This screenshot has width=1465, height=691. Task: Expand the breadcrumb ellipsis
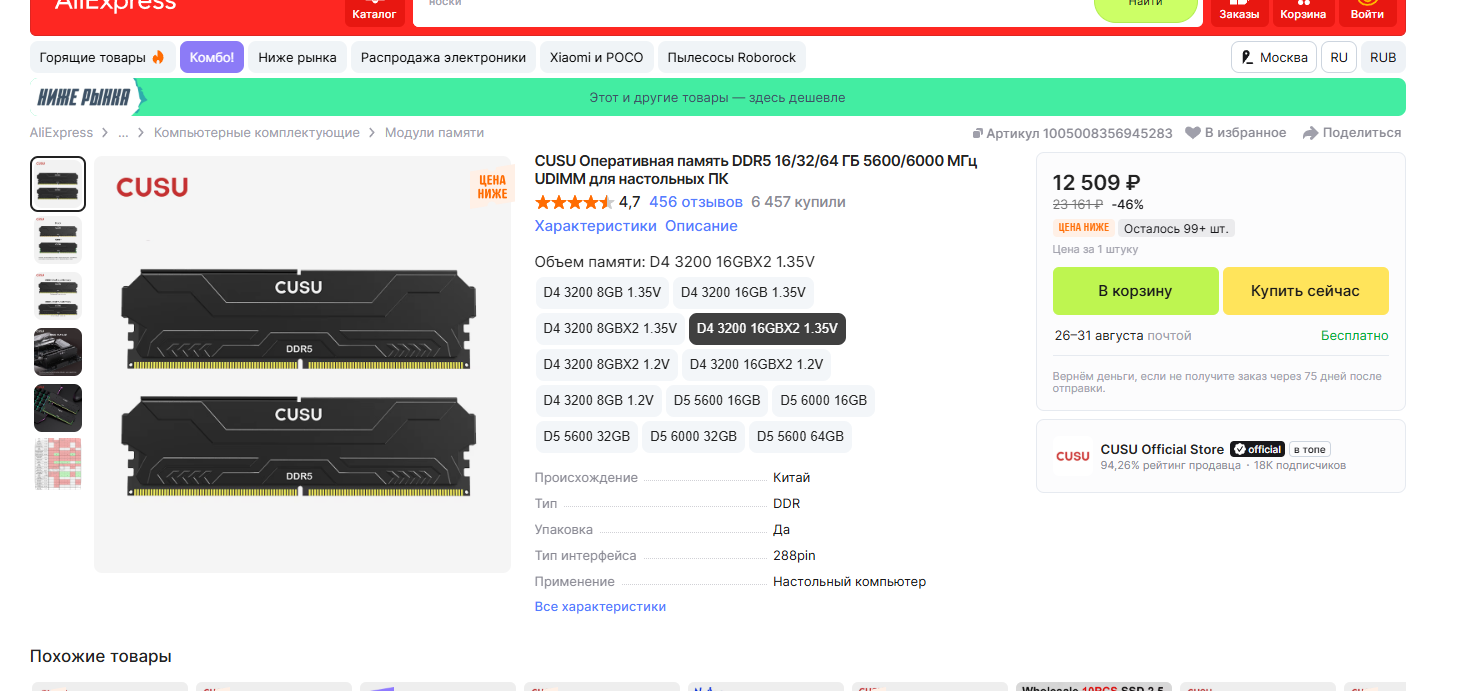coord(123,132)
